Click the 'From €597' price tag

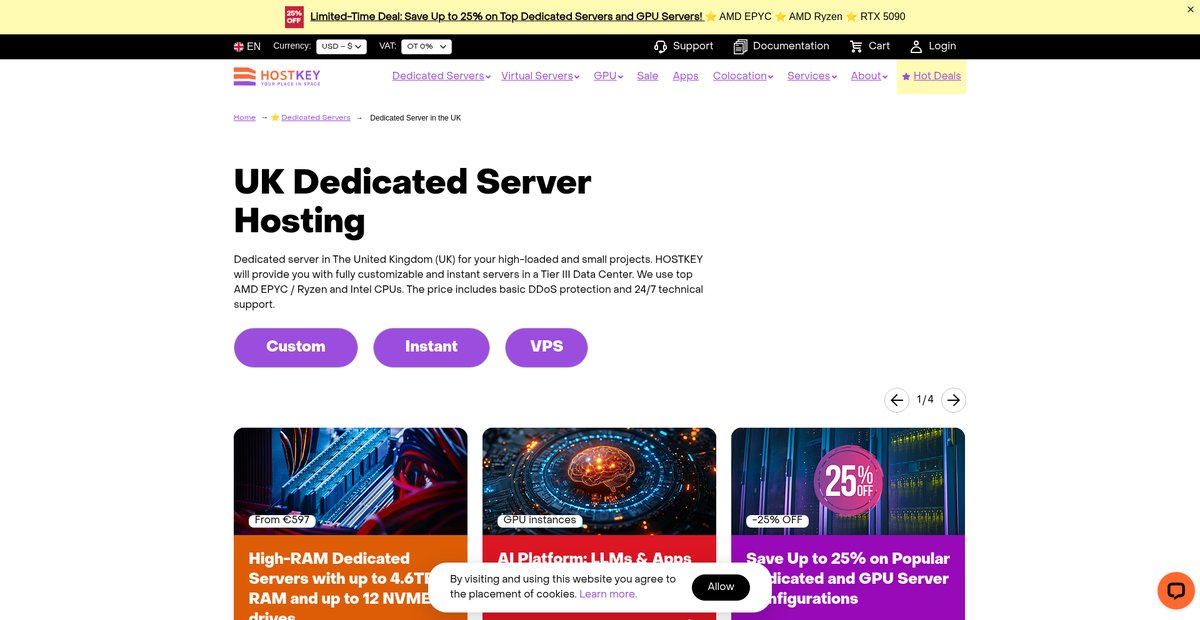(282, 520)
